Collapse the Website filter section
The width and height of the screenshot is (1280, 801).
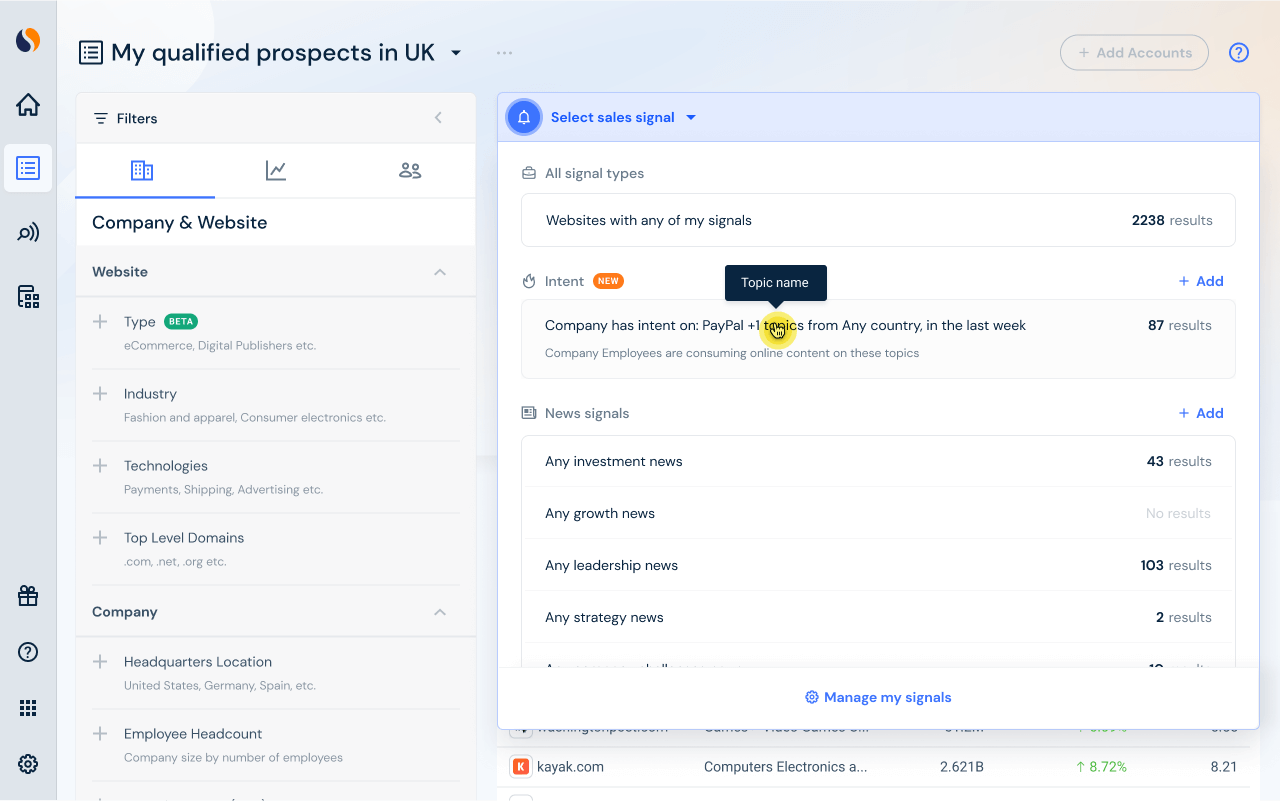[440, 272]
